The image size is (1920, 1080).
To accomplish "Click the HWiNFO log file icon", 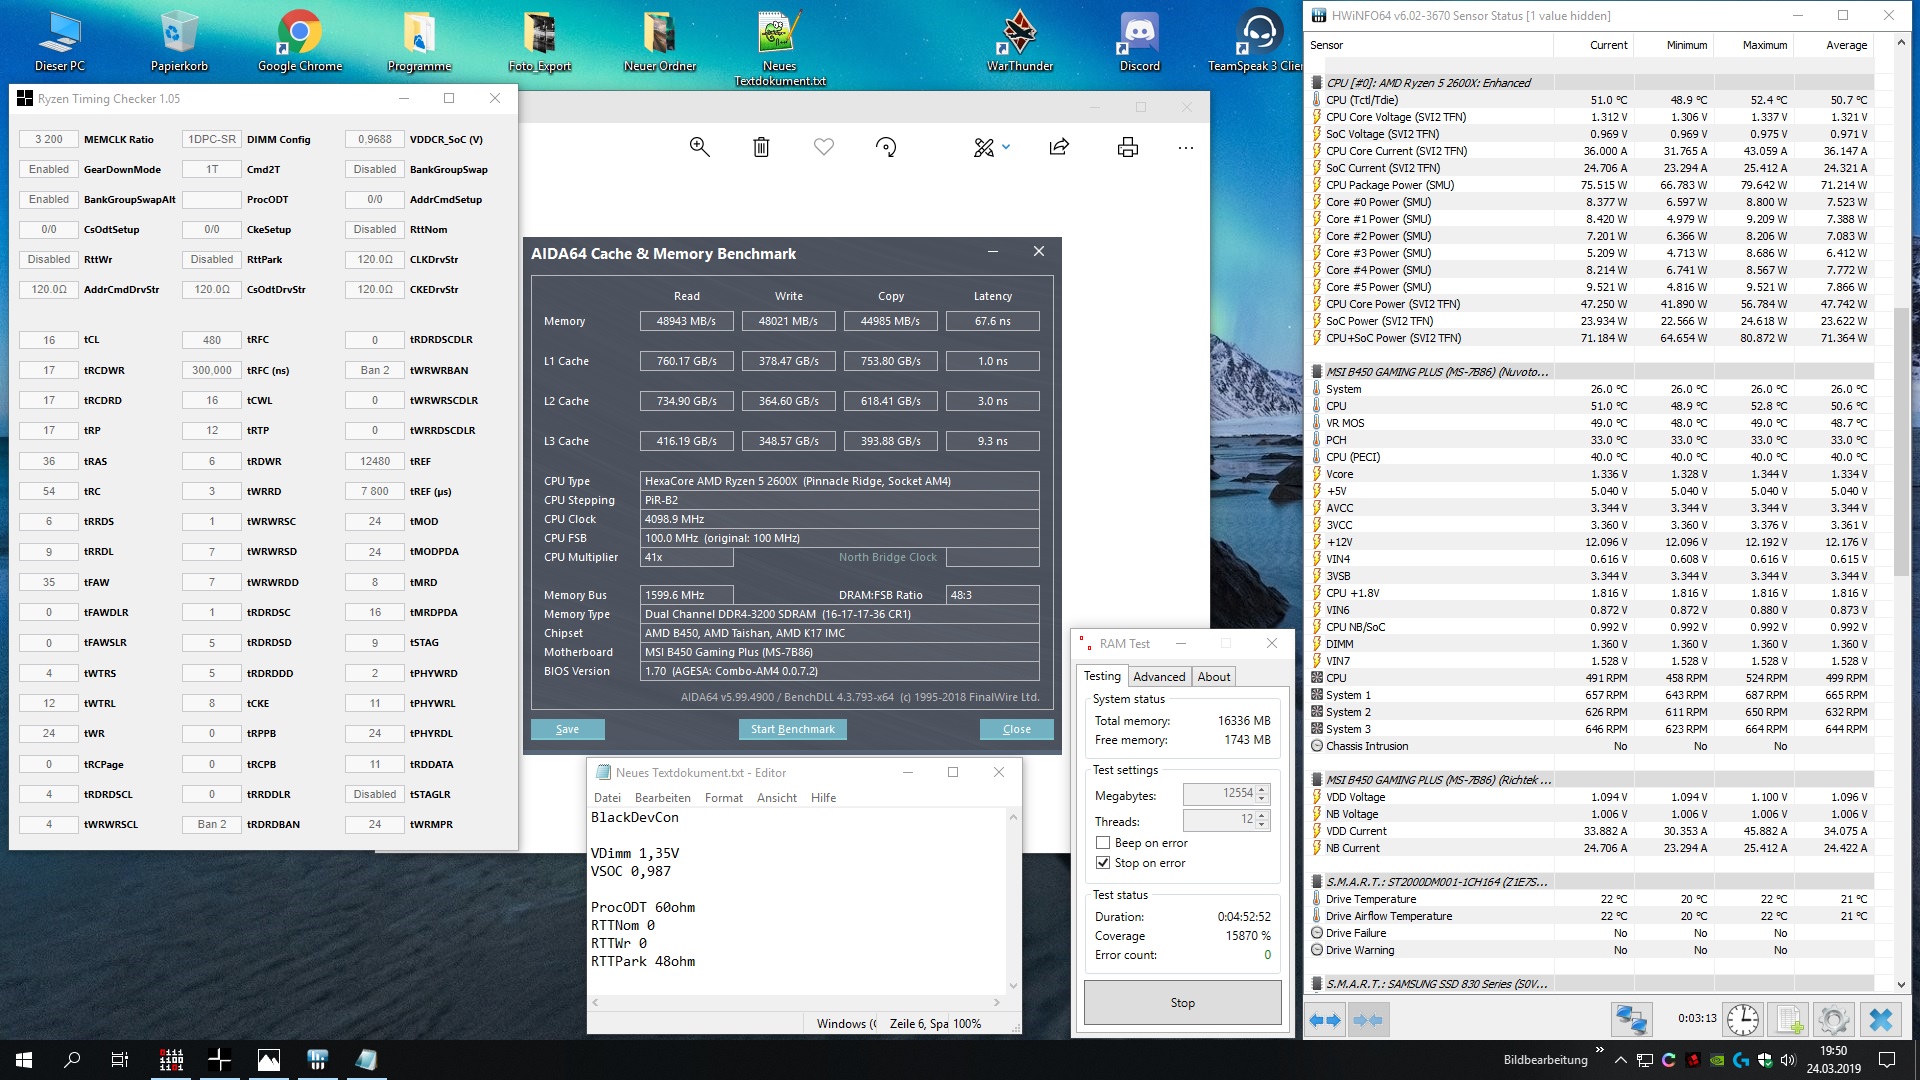I will [x=1788, y=1020].
